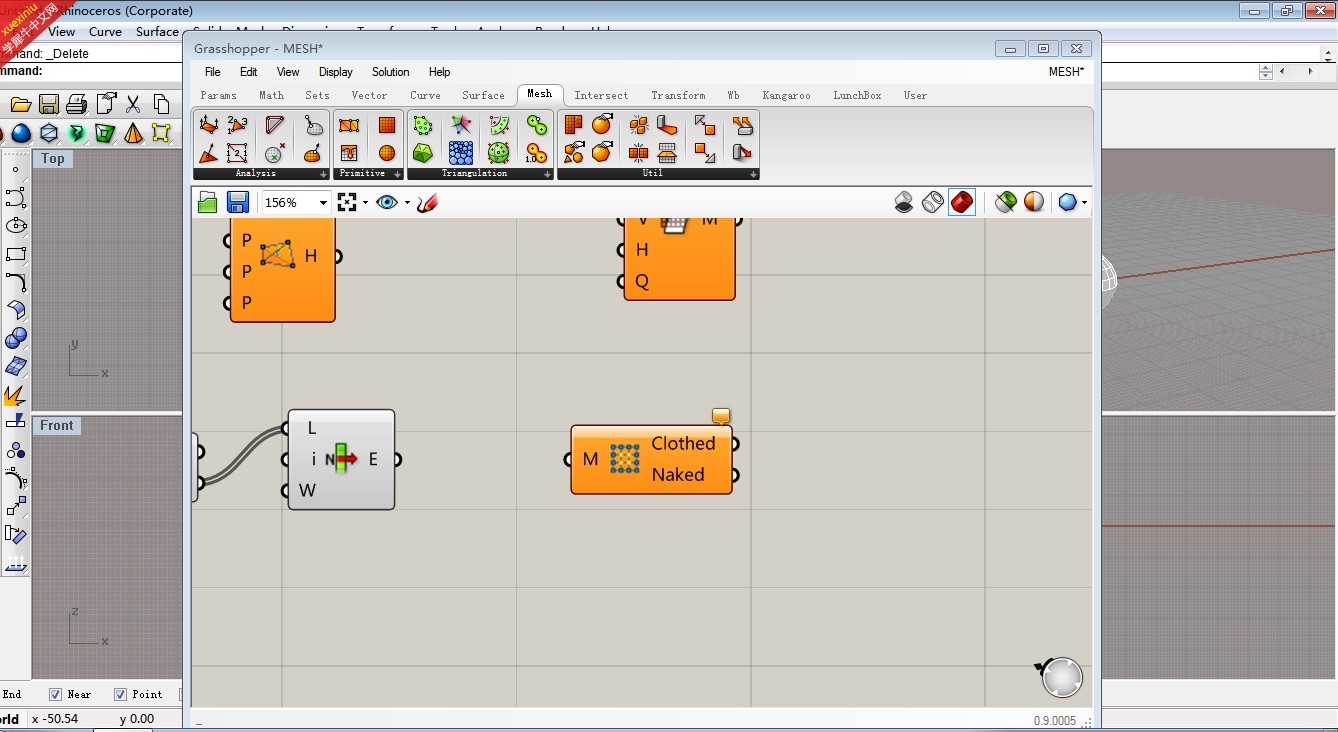Click the green Convex Hull points icon
This screenshot has height=732, width=1338.
click(x=423, y=125)
